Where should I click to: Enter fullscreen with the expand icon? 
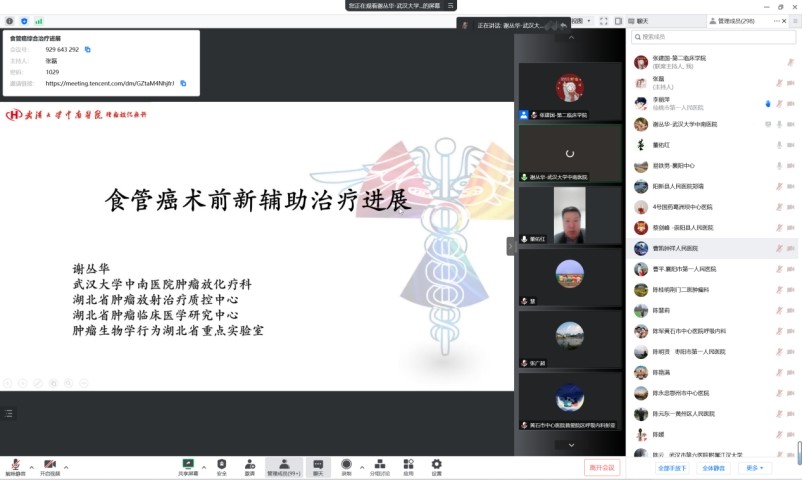[604, 21]
